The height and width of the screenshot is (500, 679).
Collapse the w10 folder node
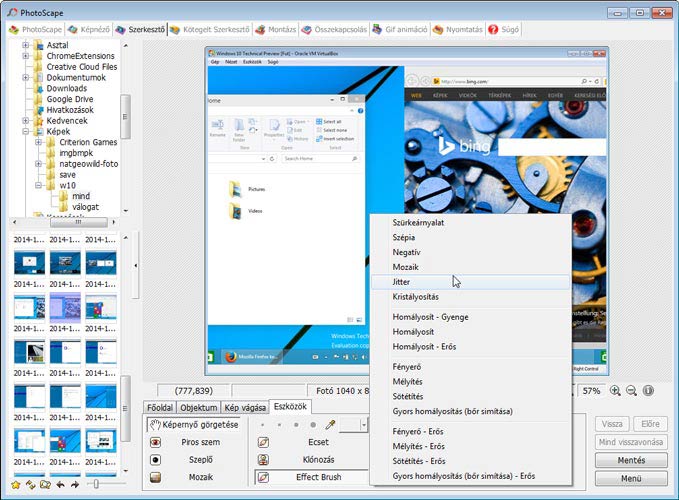click(x=37, y=185)
